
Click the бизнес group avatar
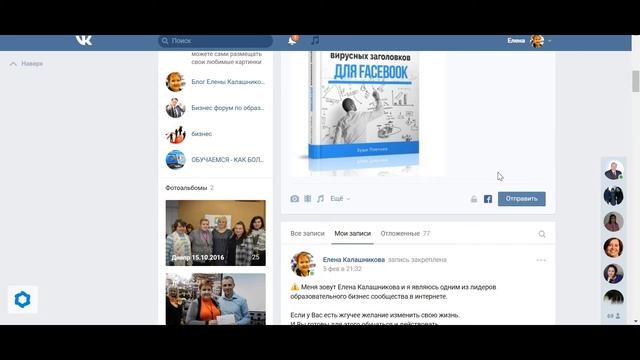tap(176, 134)
